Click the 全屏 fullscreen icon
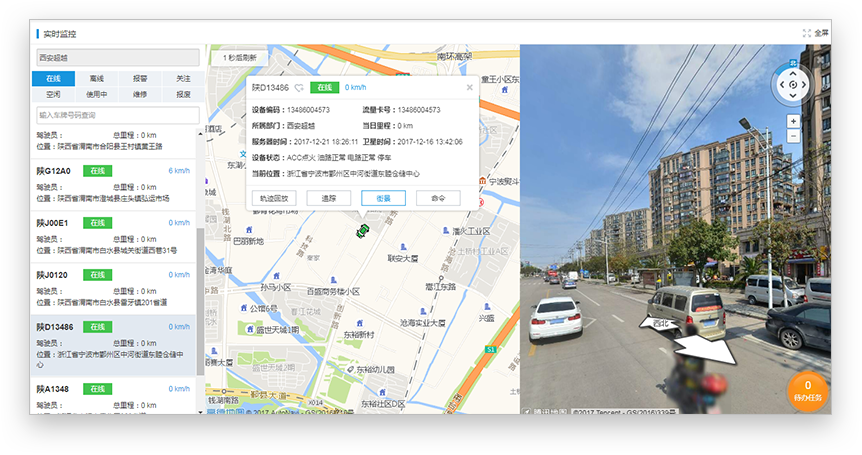The height and width of the screenshot is (455, 862). [x=806, y=33]
